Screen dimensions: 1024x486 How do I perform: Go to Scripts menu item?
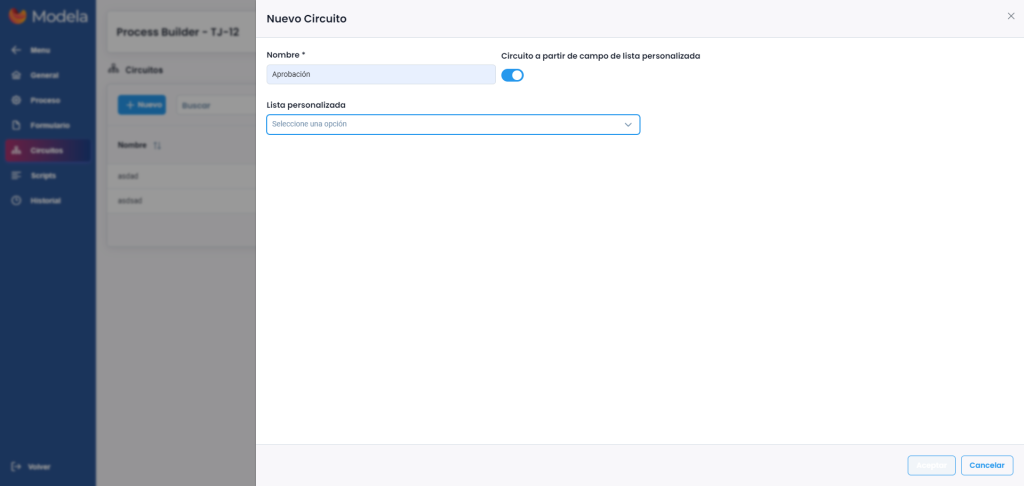coord(43,175)
